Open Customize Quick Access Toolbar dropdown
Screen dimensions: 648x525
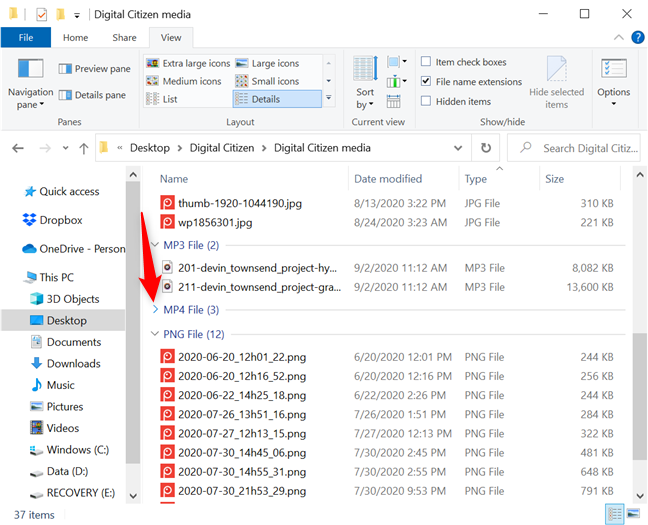pos(77,16)
